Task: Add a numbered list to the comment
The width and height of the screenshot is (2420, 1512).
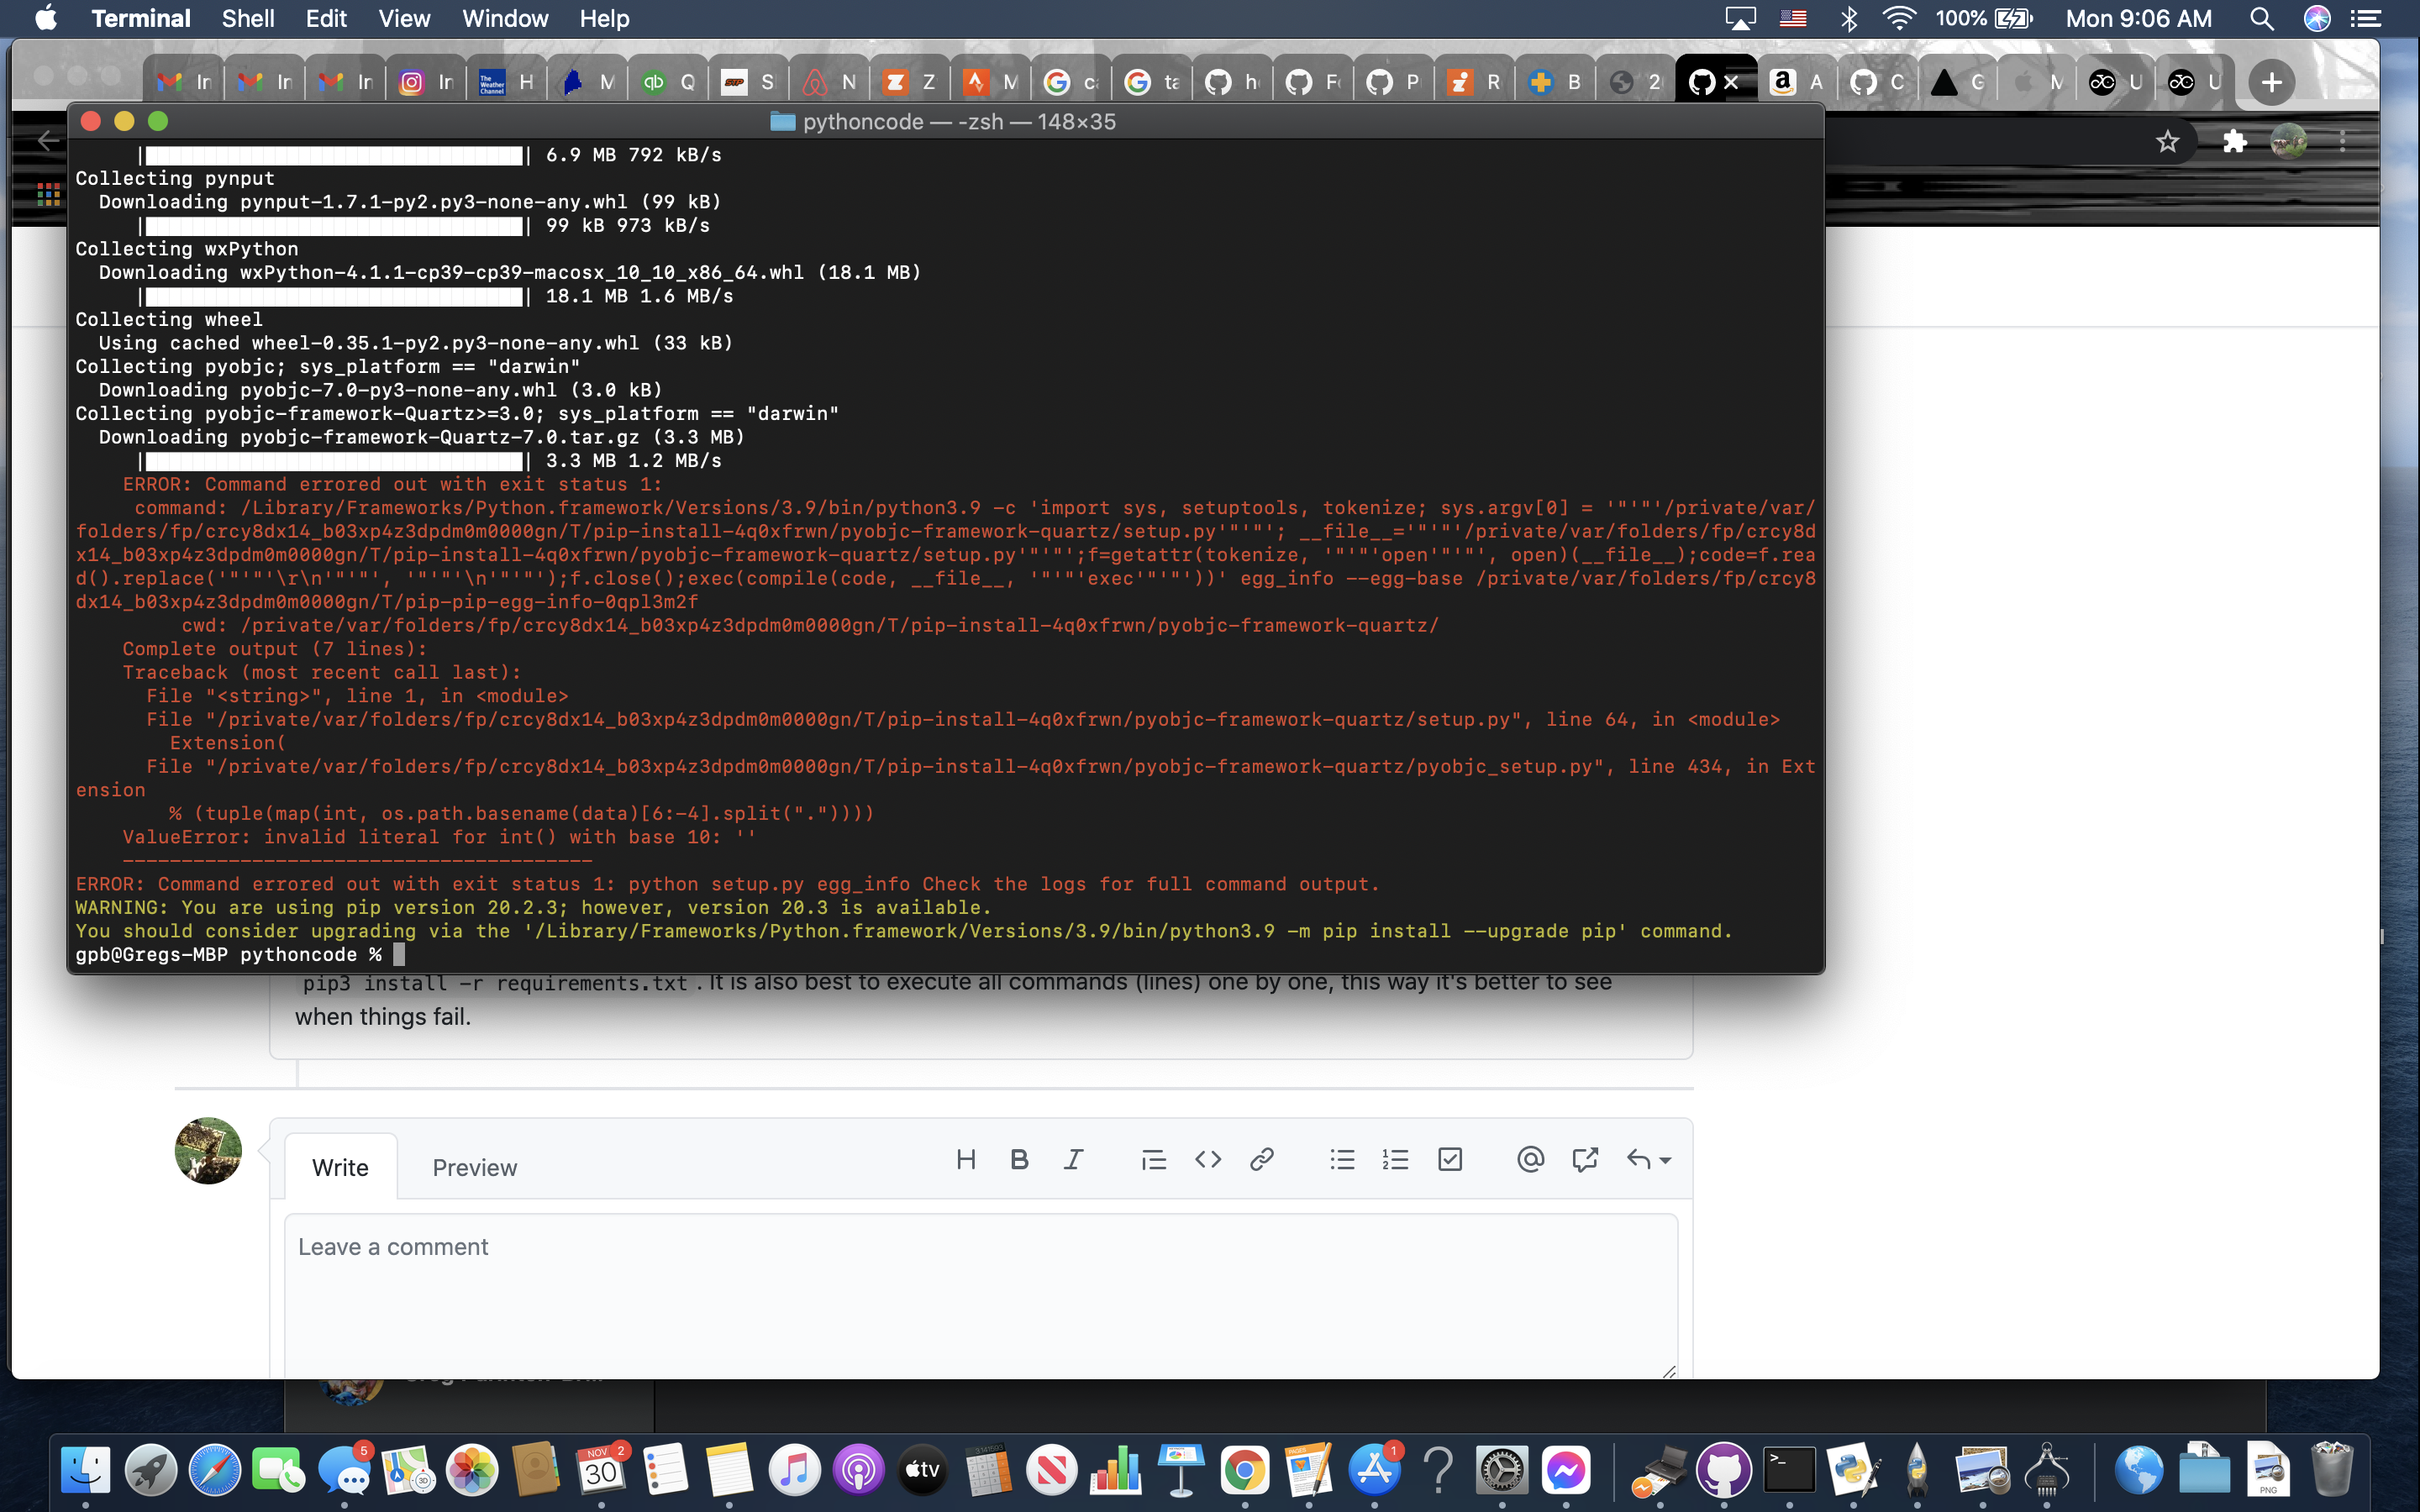Action: point(1395,1159)
